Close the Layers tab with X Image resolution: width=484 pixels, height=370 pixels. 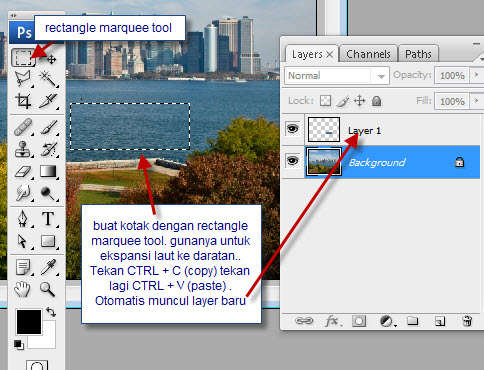[329, 54]
